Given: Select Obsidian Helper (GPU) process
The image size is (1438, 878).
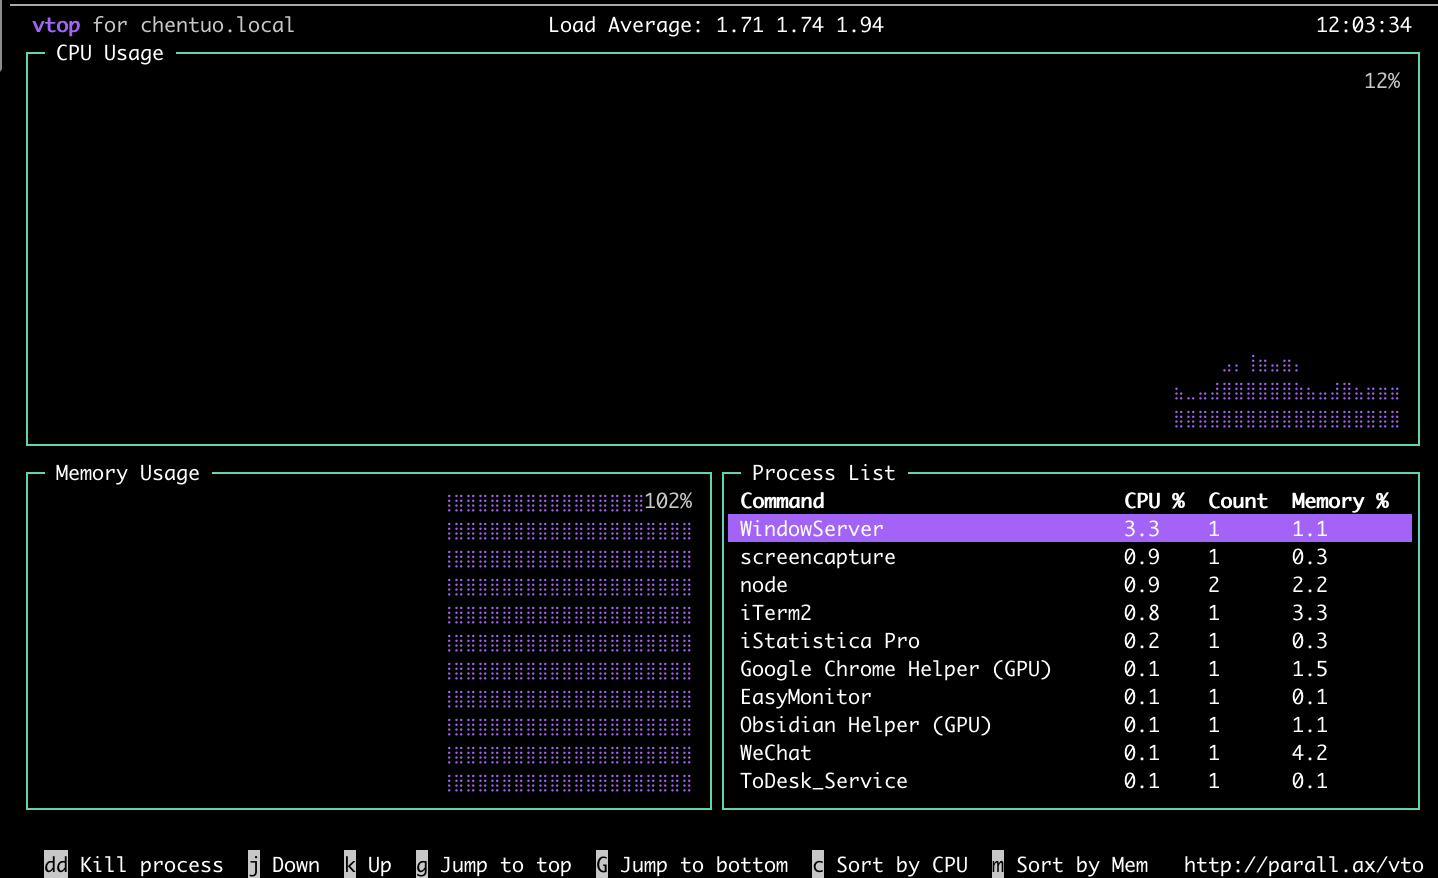Looking at the screenshot, I should click(x=865, y=725).
